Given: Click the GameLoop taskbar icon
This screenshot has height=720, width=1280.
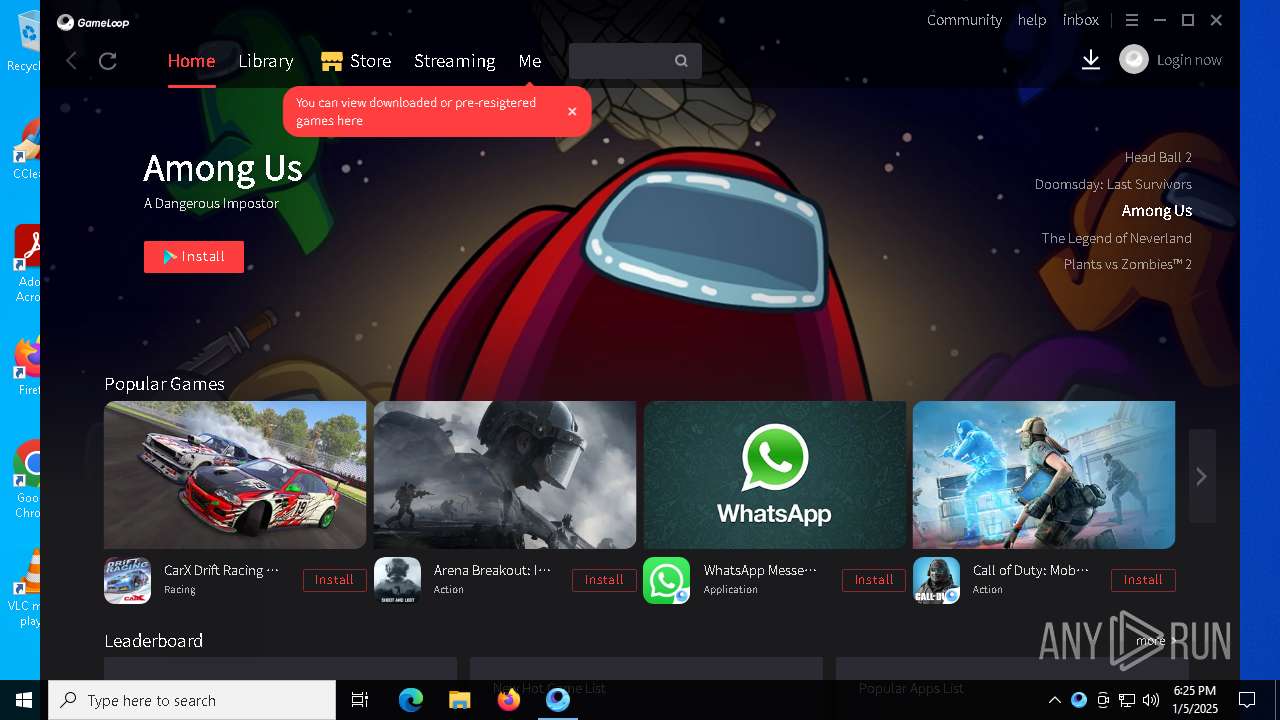Looking at the screenshot, I should pyautogui.click(x=558, y=700).
